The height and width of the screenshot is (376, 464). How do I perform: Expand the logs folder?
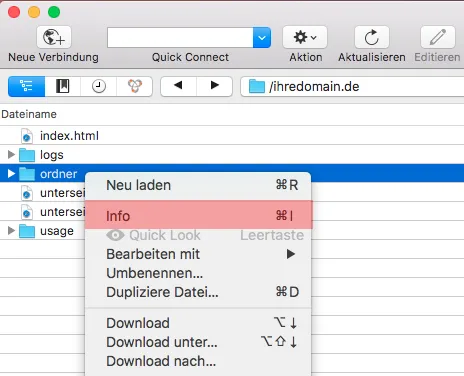11,154
